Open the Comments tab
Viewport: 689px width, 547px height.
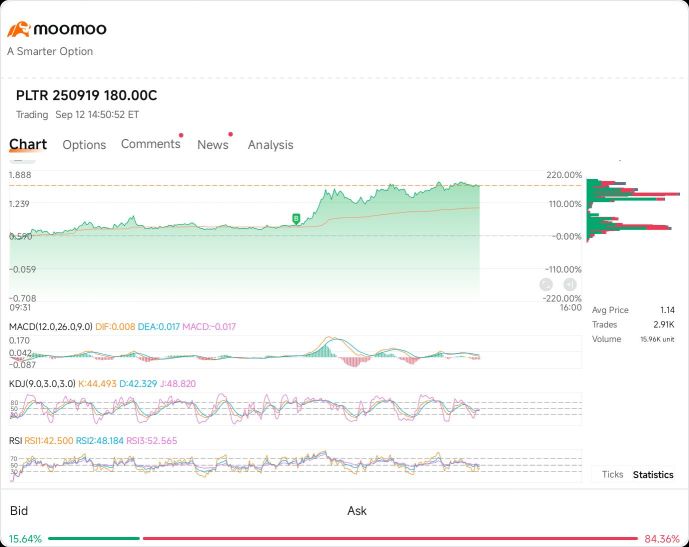(150, 144)
